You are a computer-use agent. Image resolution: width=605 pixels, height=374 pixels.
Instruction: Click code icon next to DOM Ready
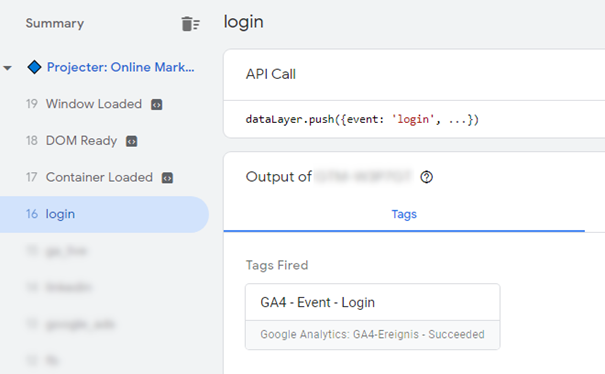[x=132, y=141]
